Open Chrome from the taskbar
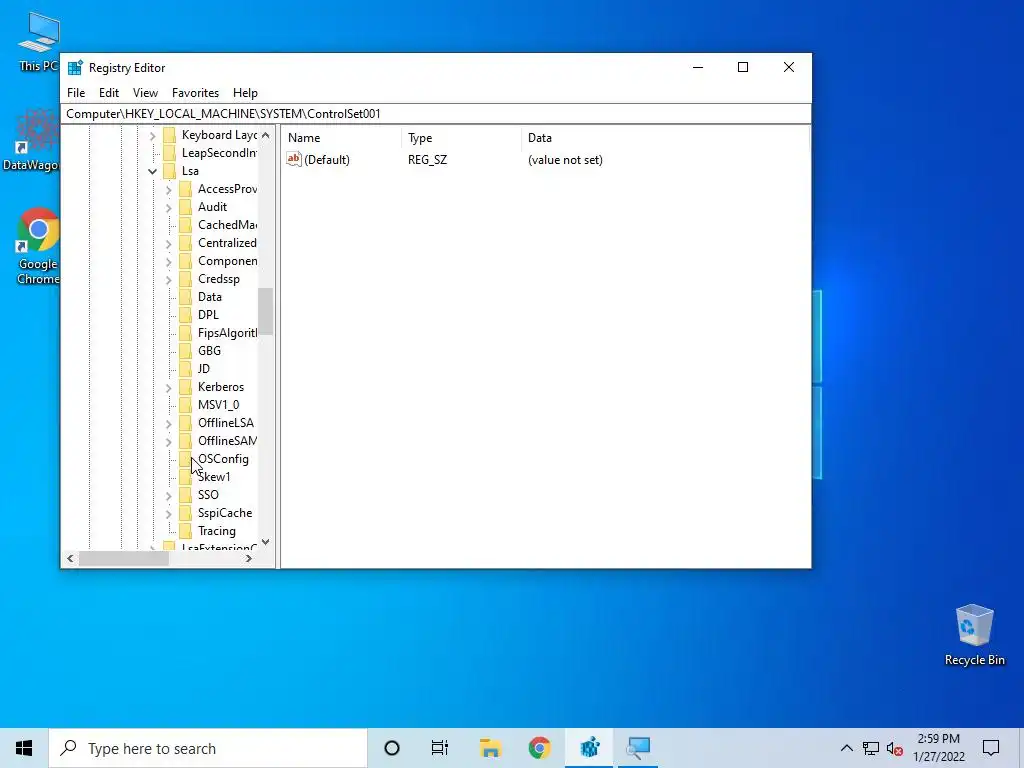This screenshot has width=1024, height=768. (x=539, y=748)
